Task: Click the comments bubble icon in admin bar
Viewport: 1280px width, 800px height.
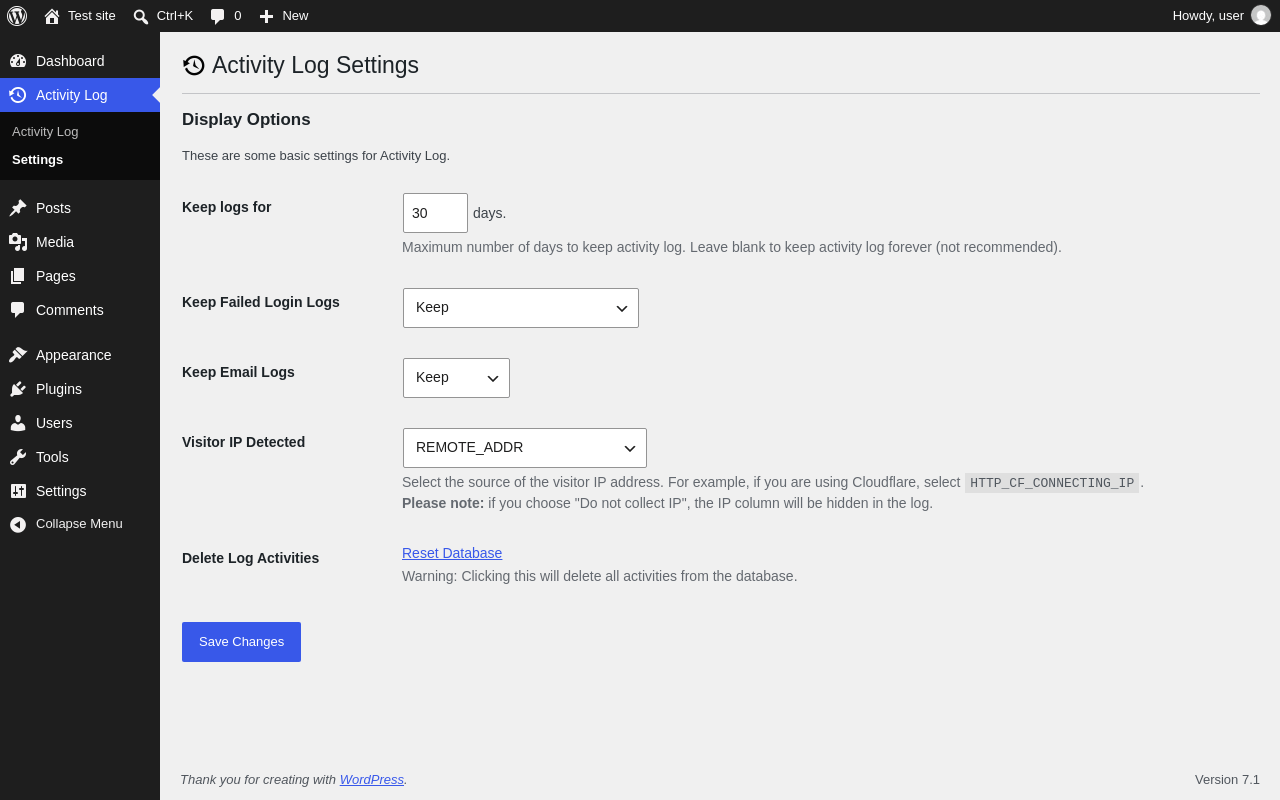Action: 218,16
